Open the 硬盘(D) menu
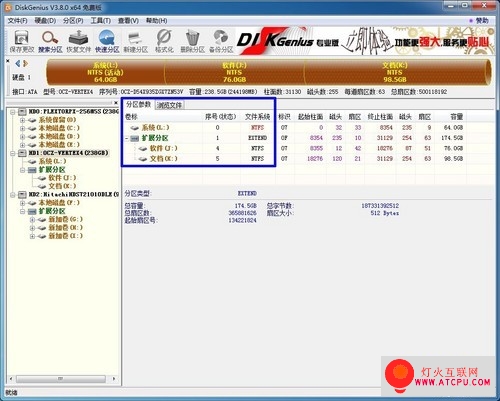The height and width of the screenshot is (401, 500). [x=45, y=21]
